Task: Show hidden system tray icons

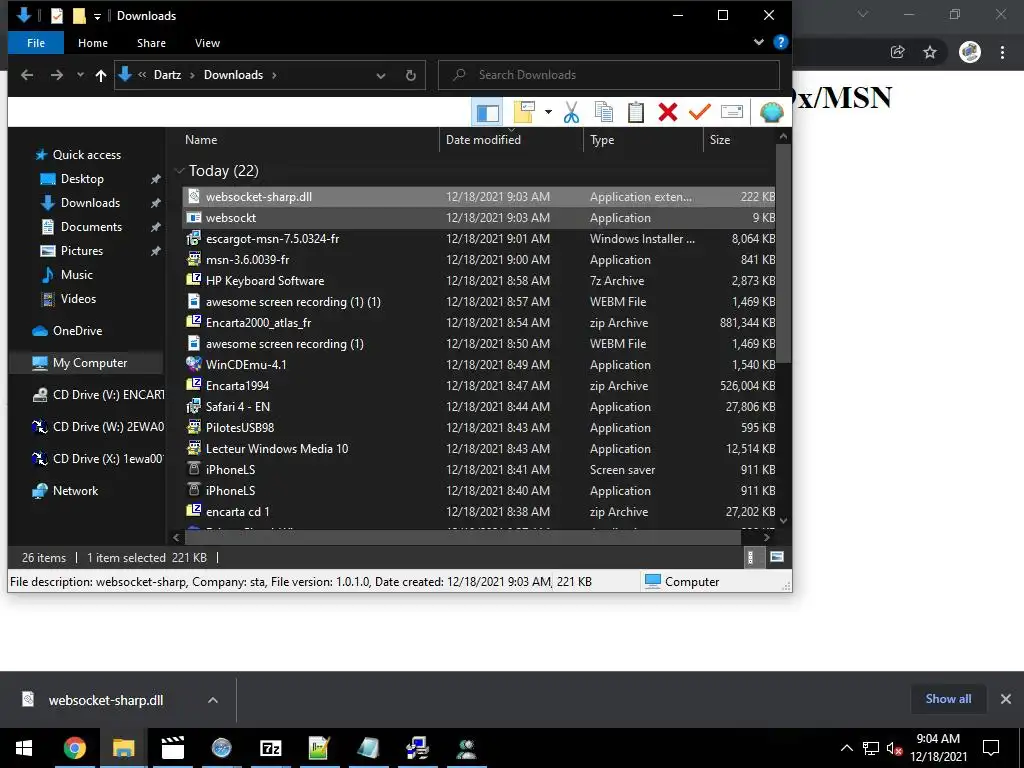Action: [846, 748]
